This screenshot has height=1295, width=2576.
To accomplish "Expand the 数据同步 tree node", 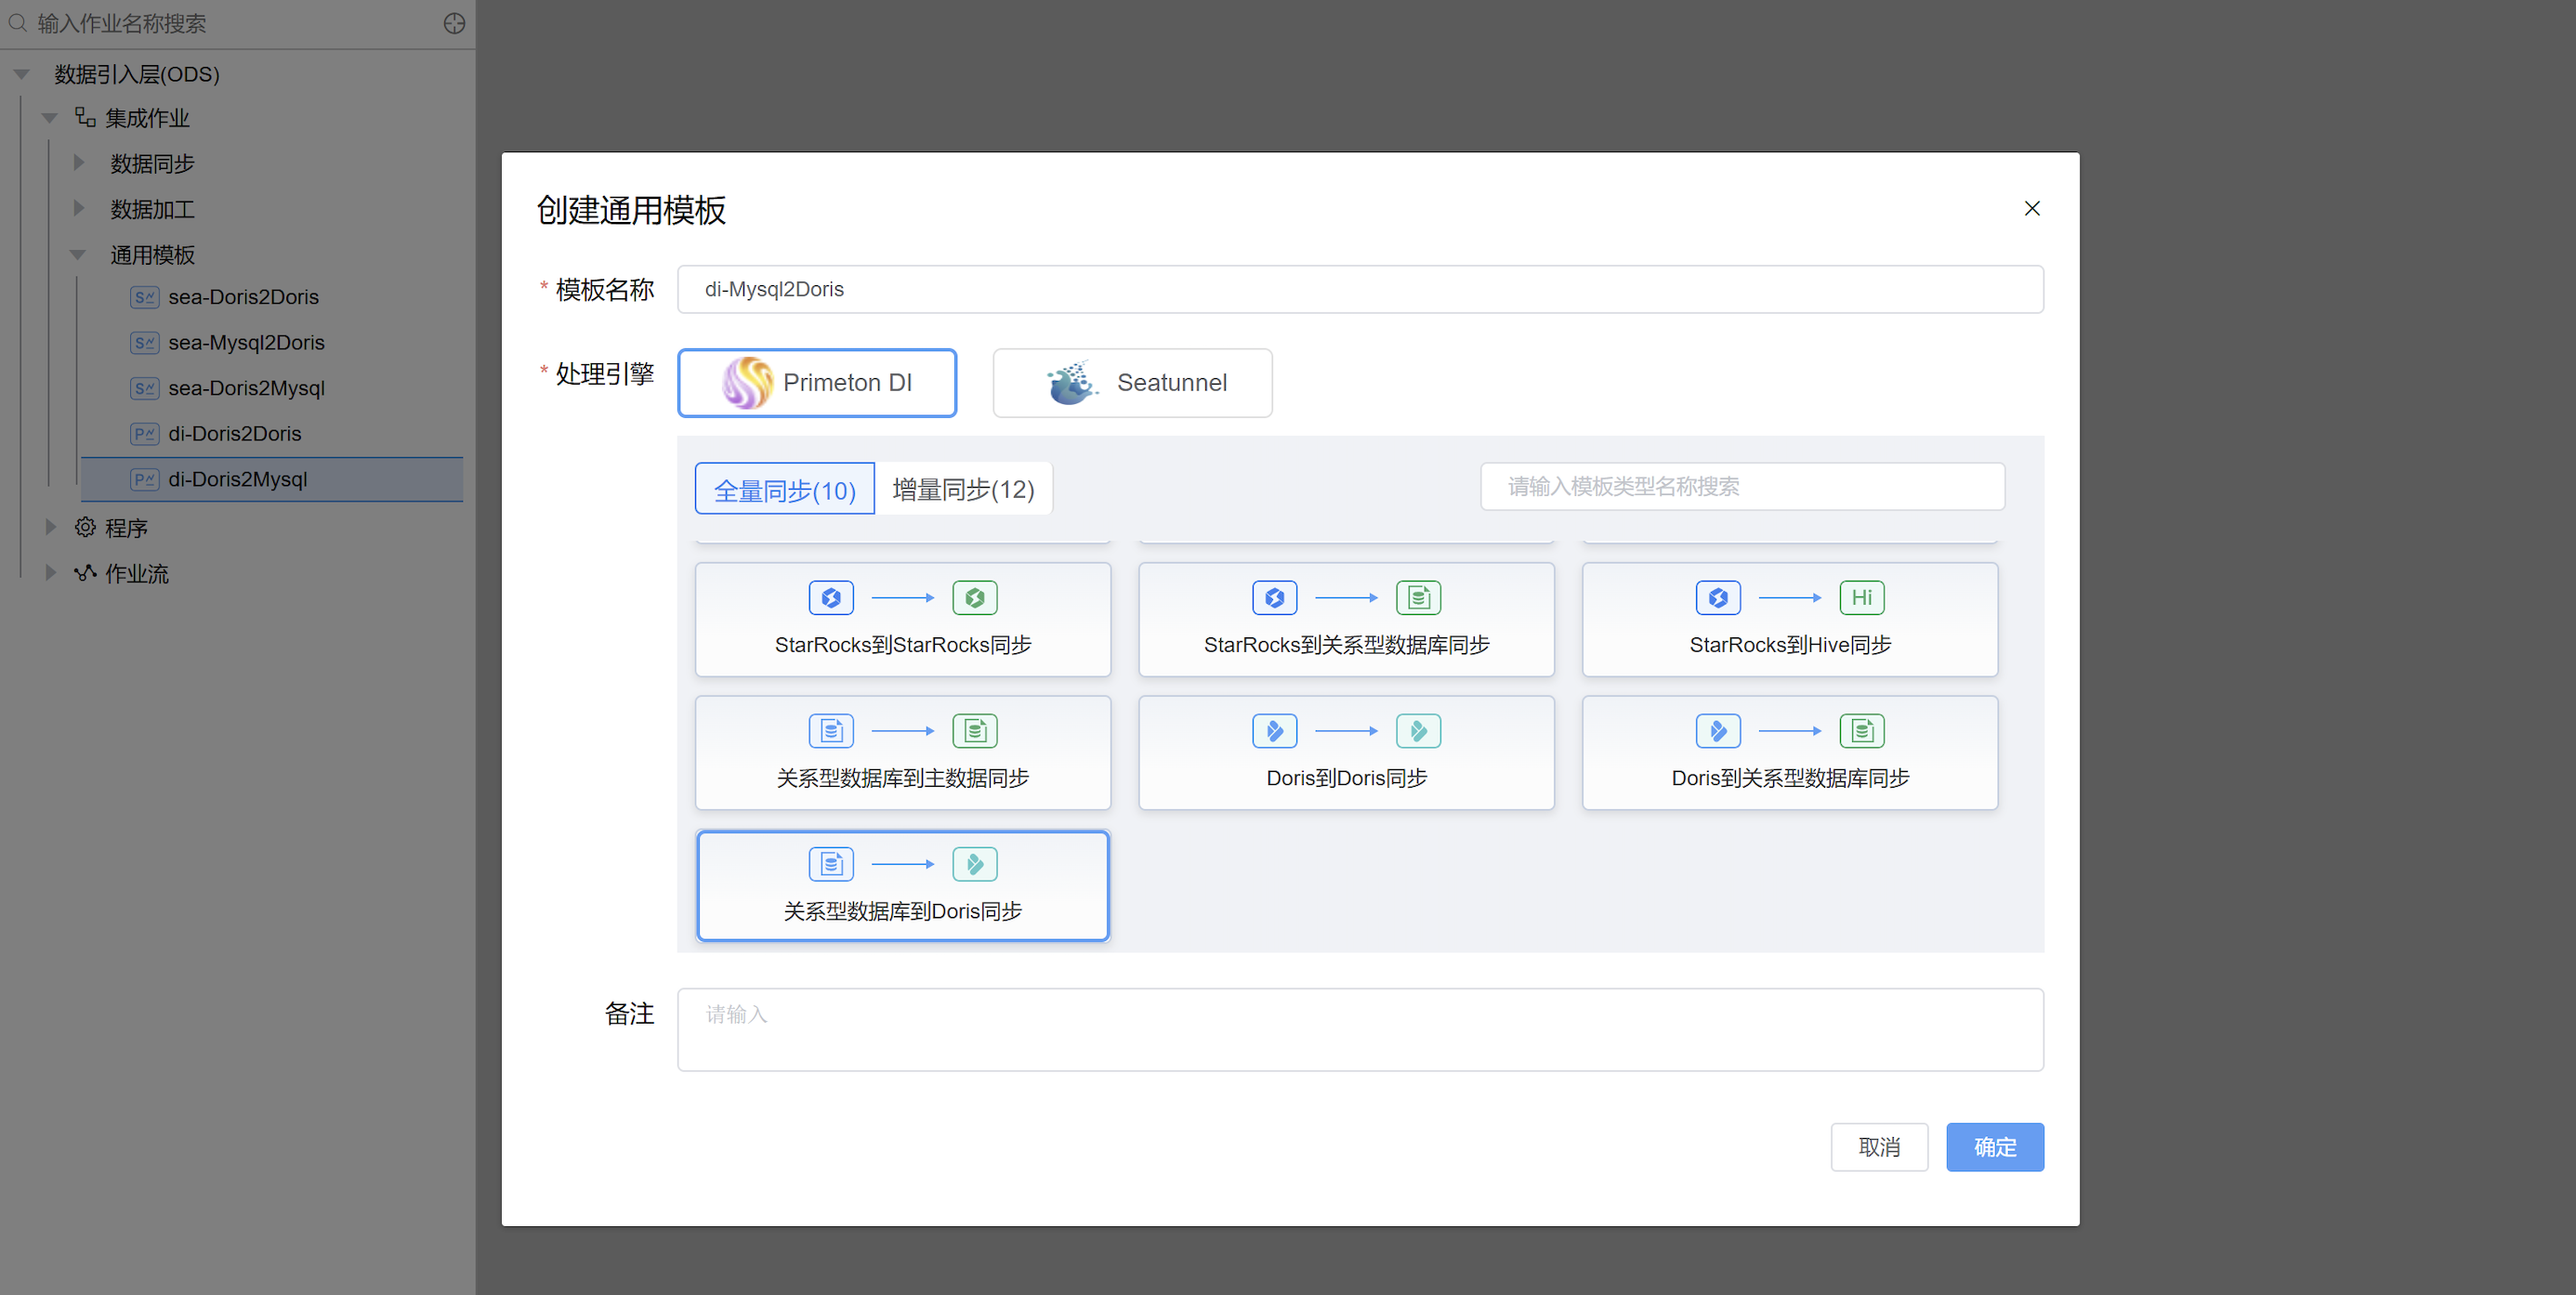I will coord(79,163).
